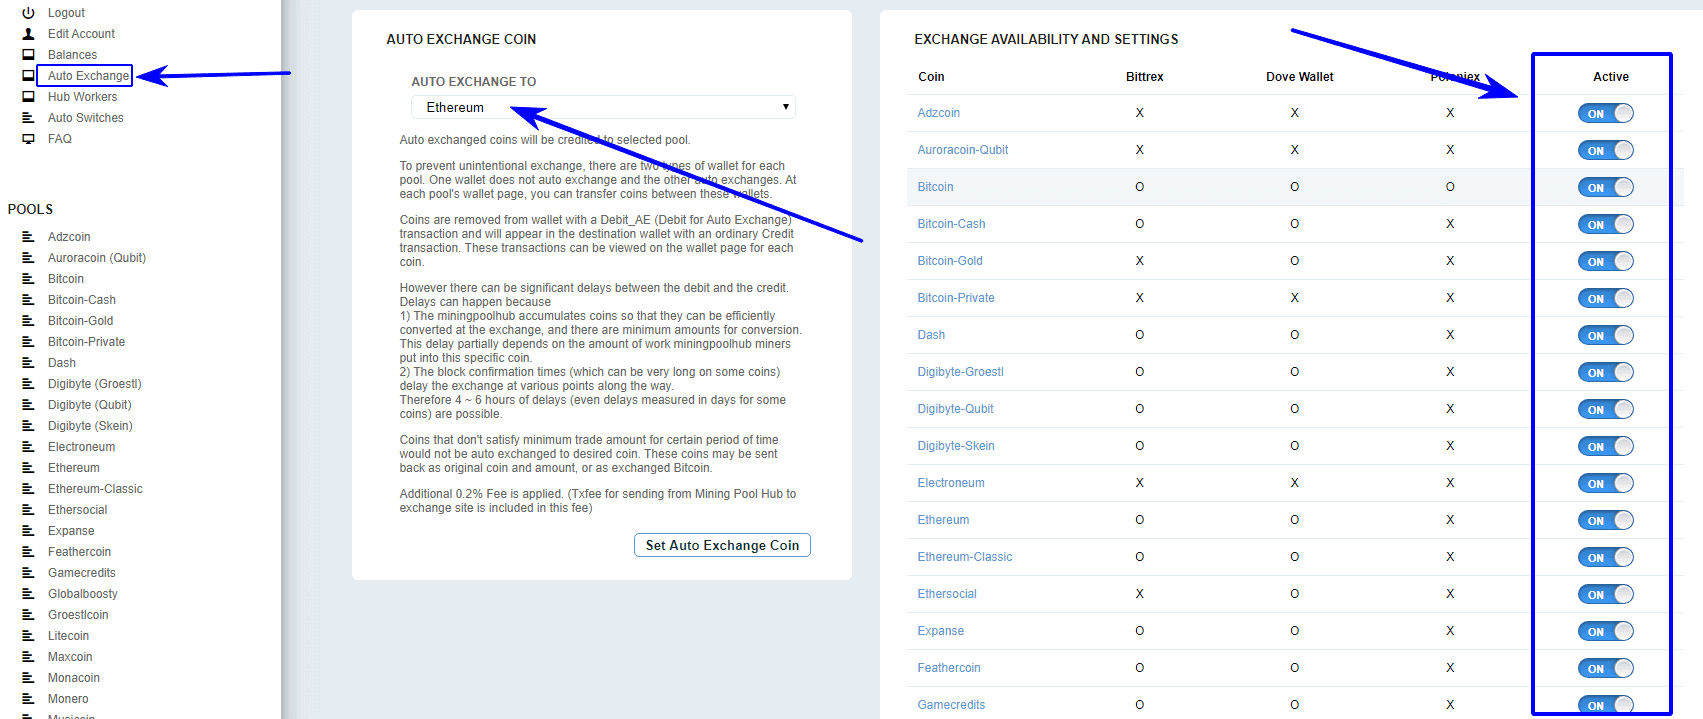Toggle the Digibyte-Groestl Active switch

(x=1606, y=372)
